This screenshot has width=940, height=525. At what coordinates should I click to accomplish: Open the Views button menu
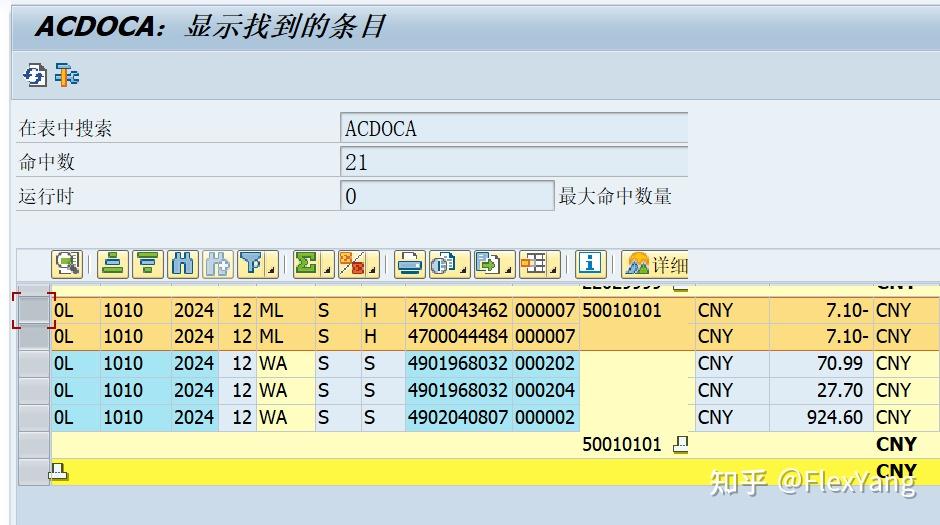point(450,264)
